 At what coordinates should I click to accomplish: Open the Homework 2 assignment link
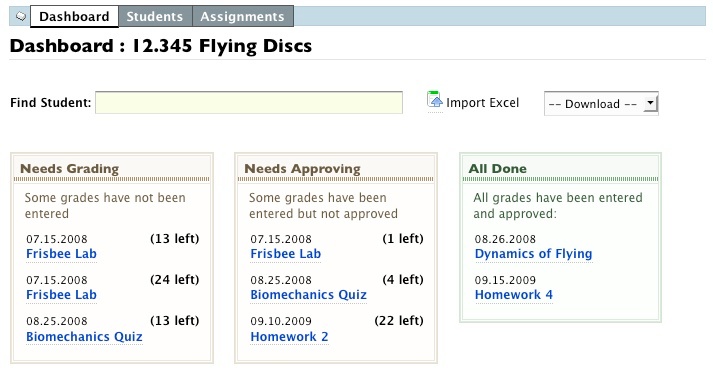[x=289, y=336]
